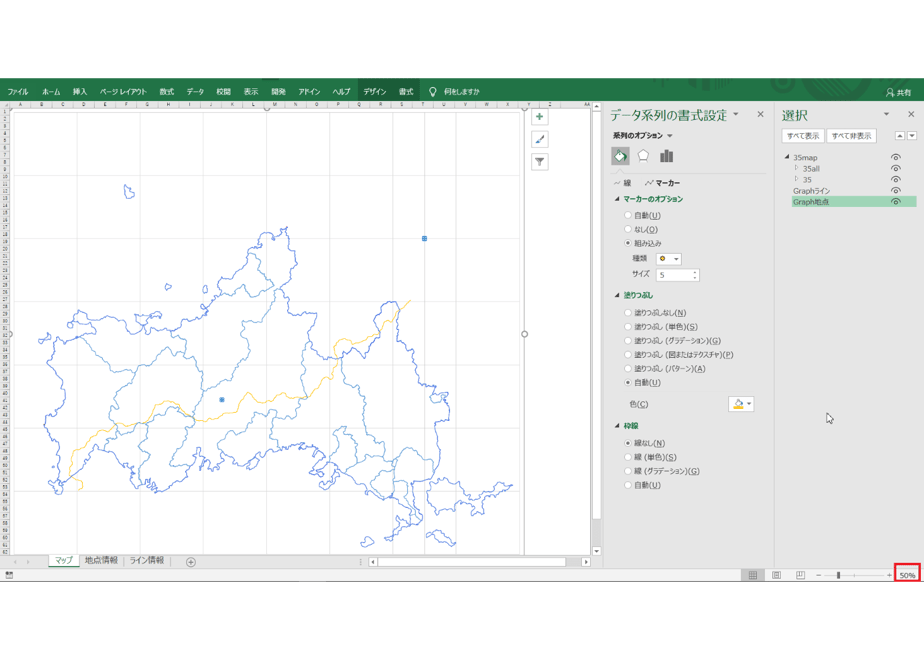Screen dimensions: 924x660
Task: Add a new sheet with the plus icon
Action: tap(190, 562)
